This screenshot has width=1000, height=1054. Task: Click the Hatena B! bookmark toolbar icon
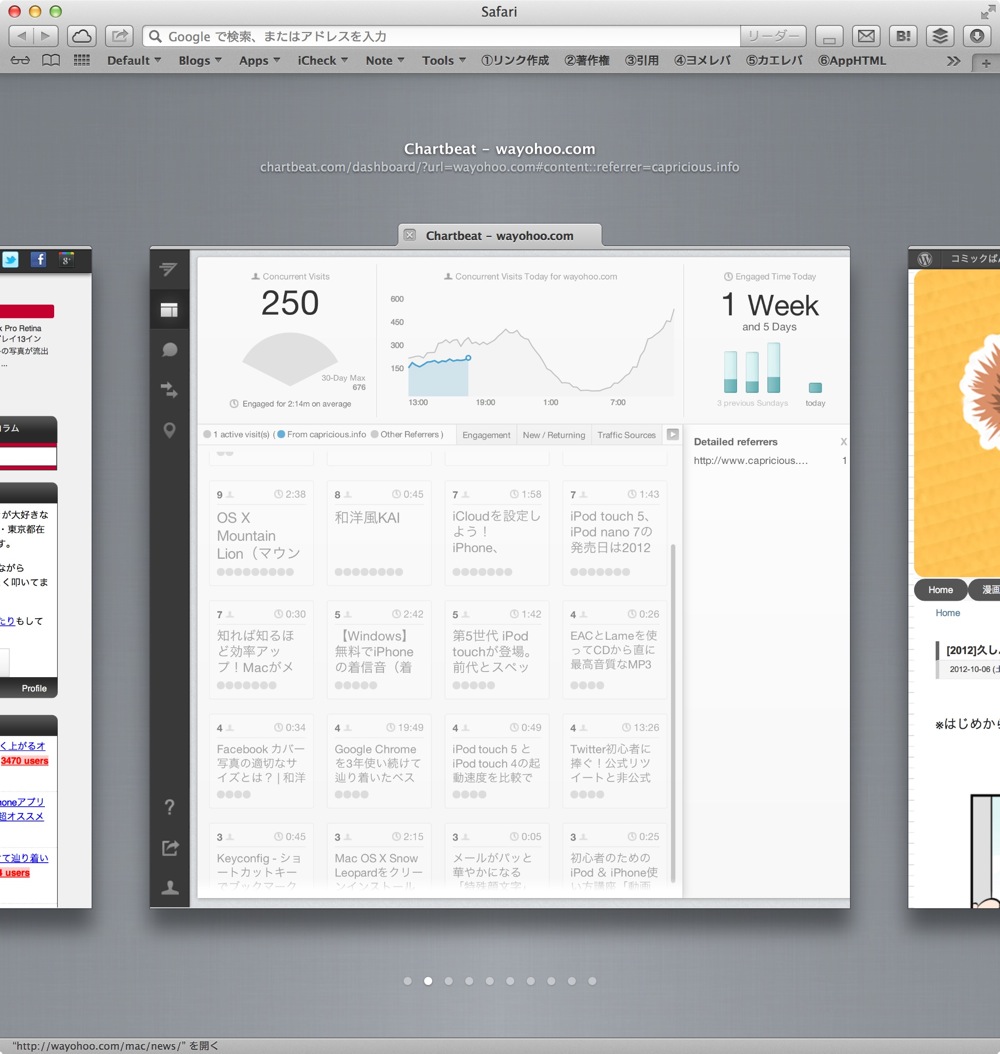[x=903, y=36]
